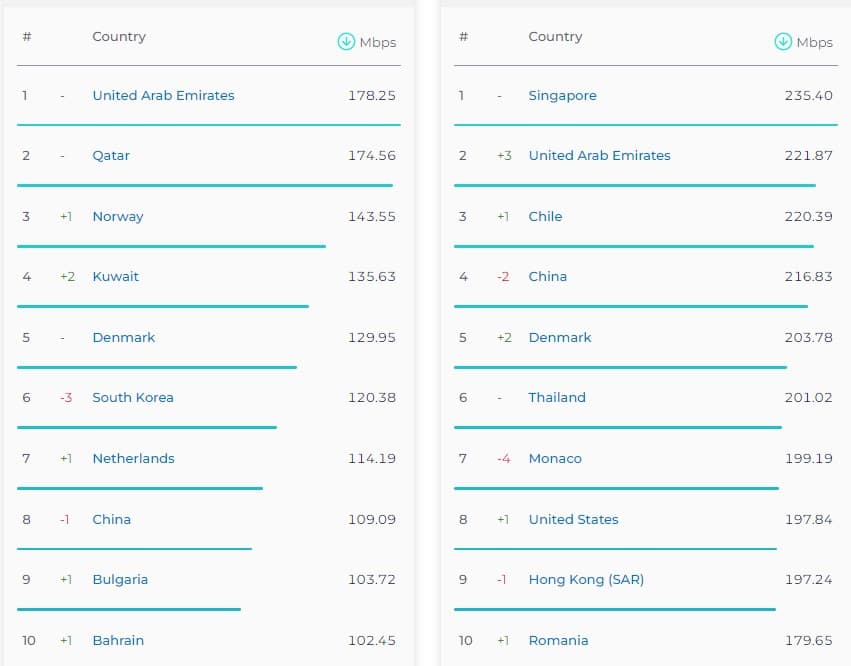Select South Korea in the list

(x=133, y=398)
